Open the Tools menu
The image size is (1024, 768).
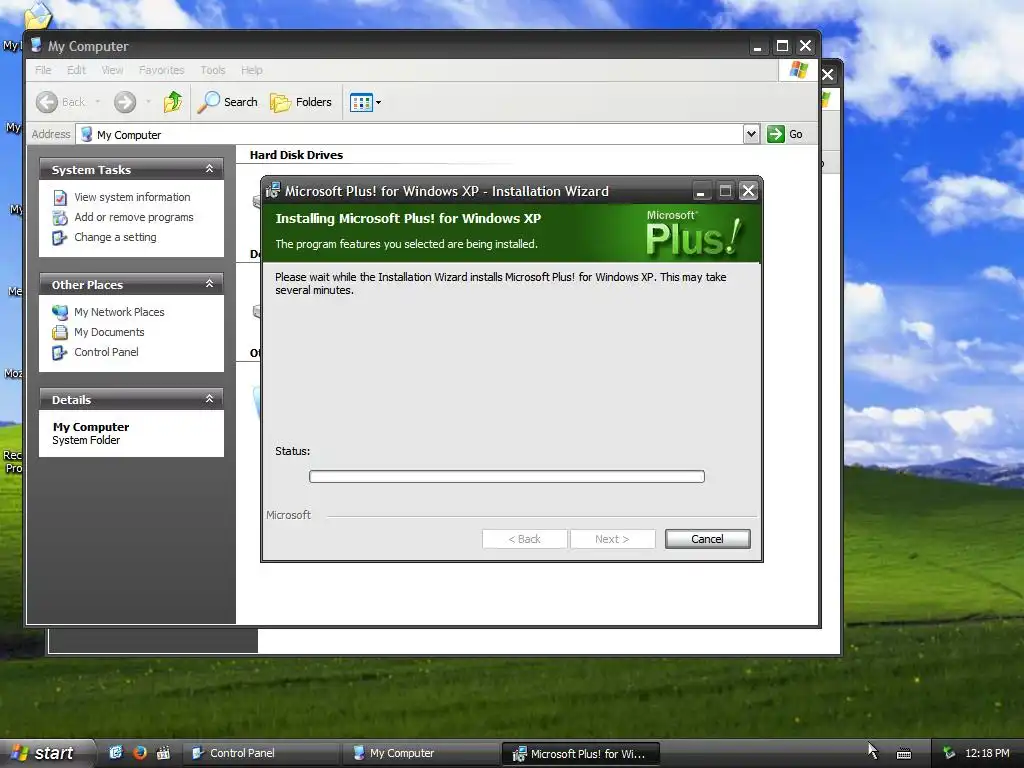(x=213, y=70)
